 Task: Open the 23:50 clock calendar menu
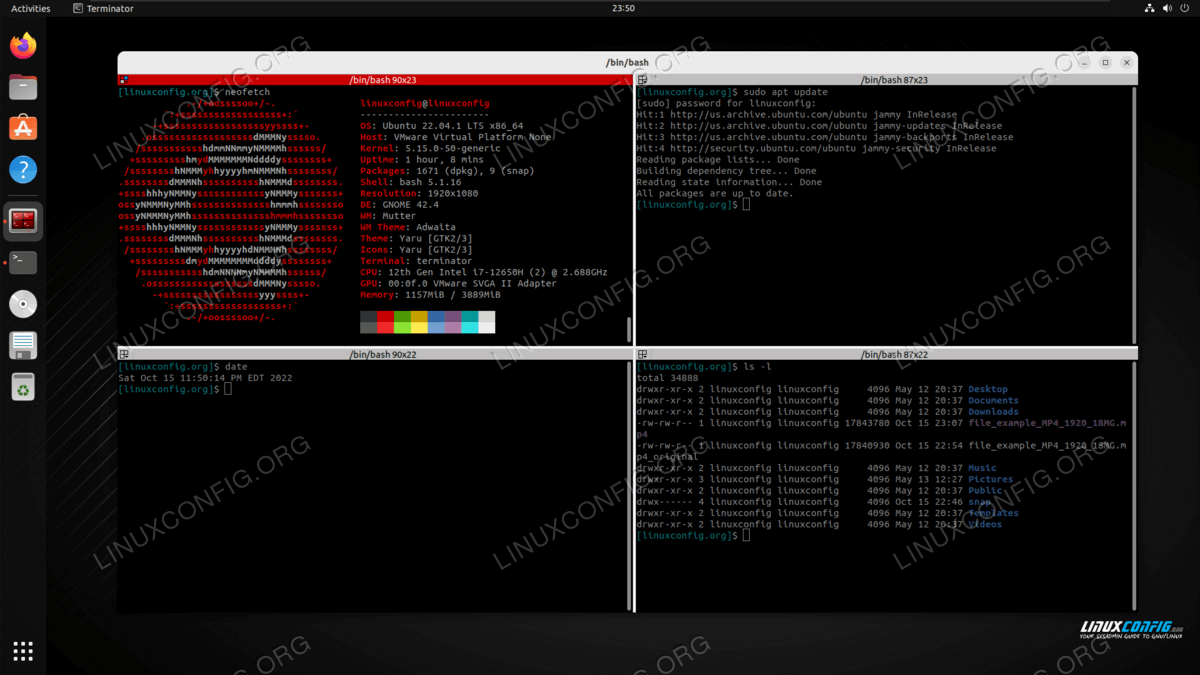pos(623,8)
